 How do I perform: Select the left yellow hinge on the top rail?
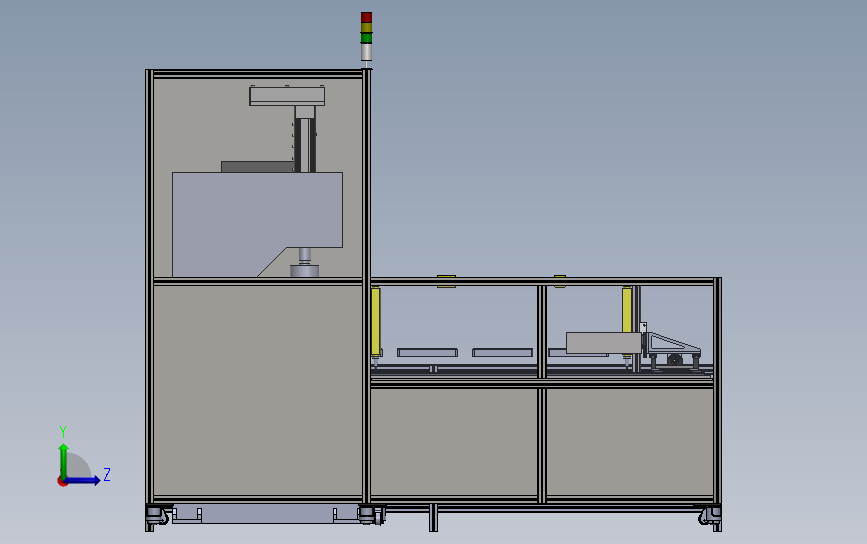[x=446, y=281]
